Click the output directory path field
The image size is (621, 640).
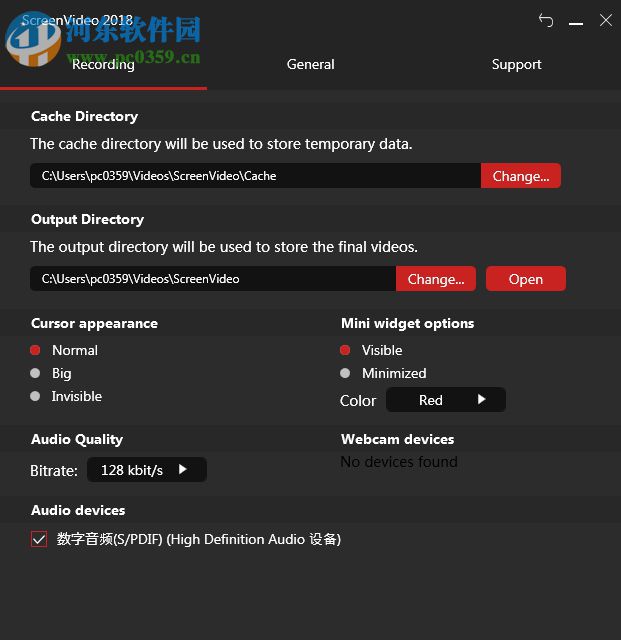pyautogui.click(x=213, y=279)
